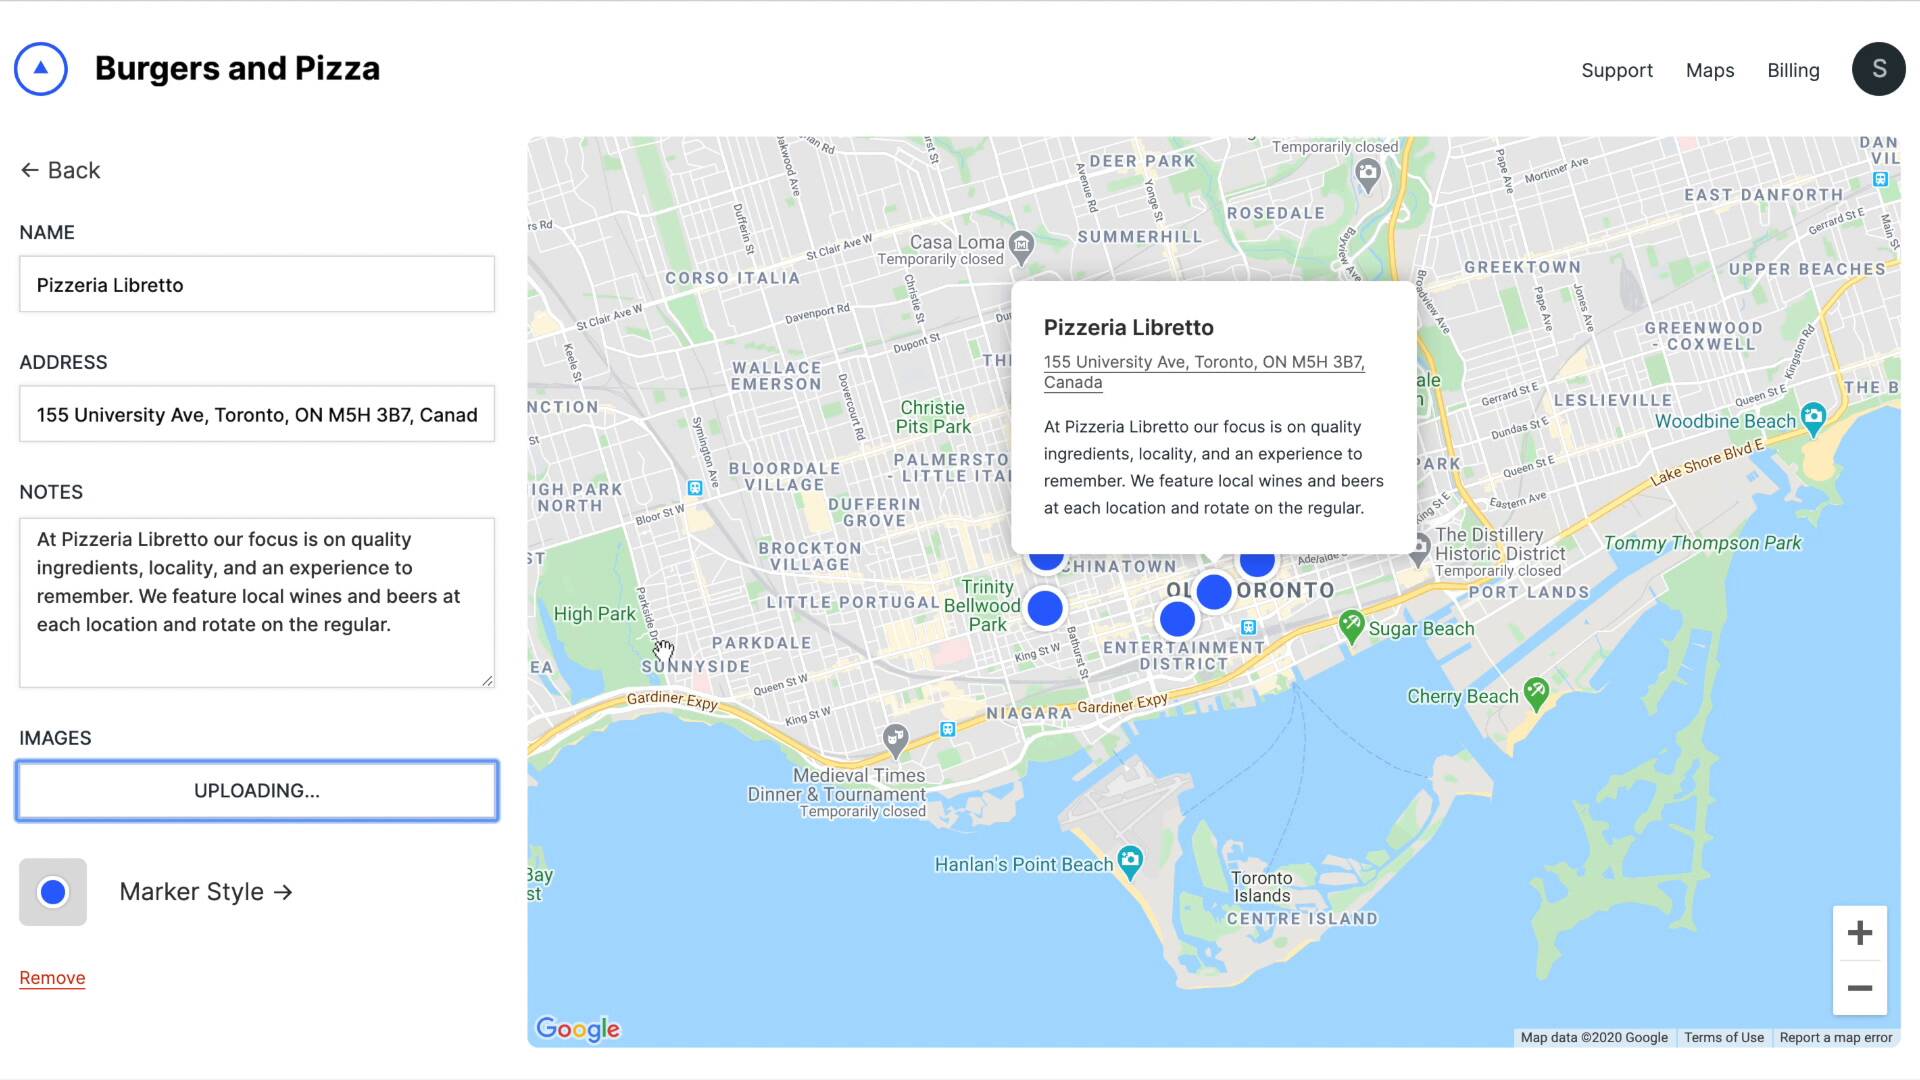Click the Uploading images button
1920x1080 pixels.
257,790
